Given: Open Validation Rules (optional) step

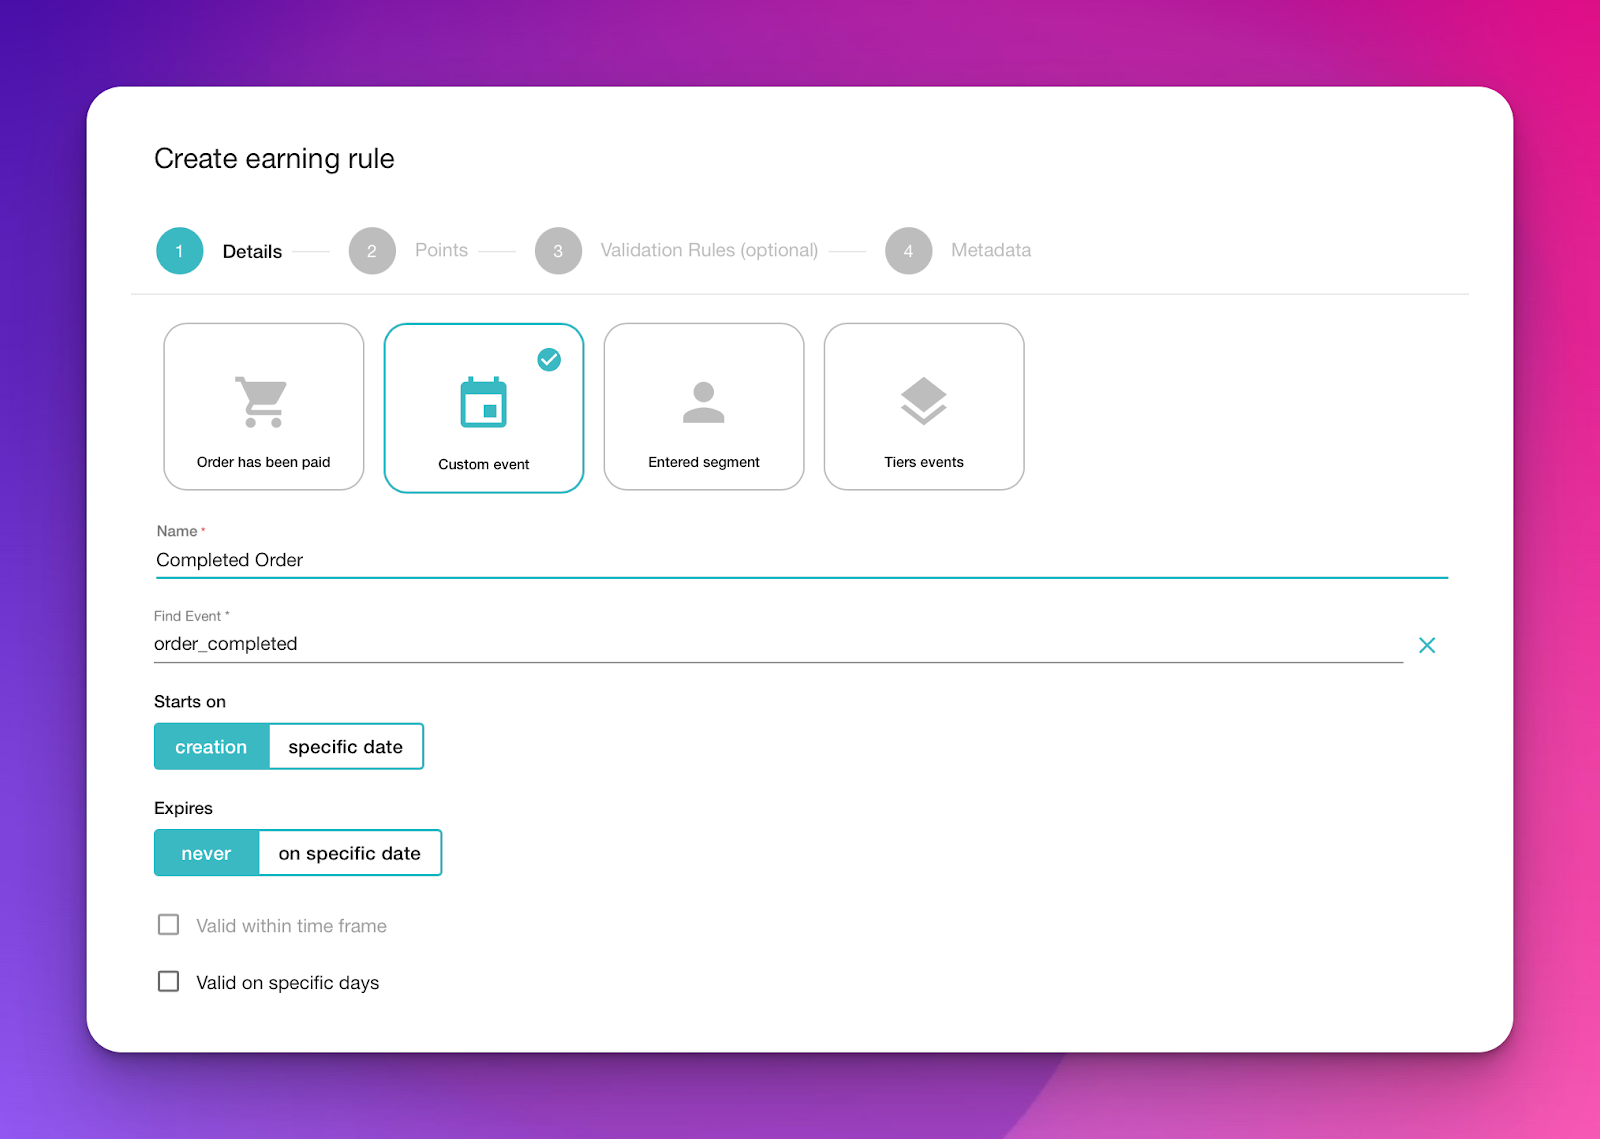Looking at the screenshot, I should click(x=709, y=250).
